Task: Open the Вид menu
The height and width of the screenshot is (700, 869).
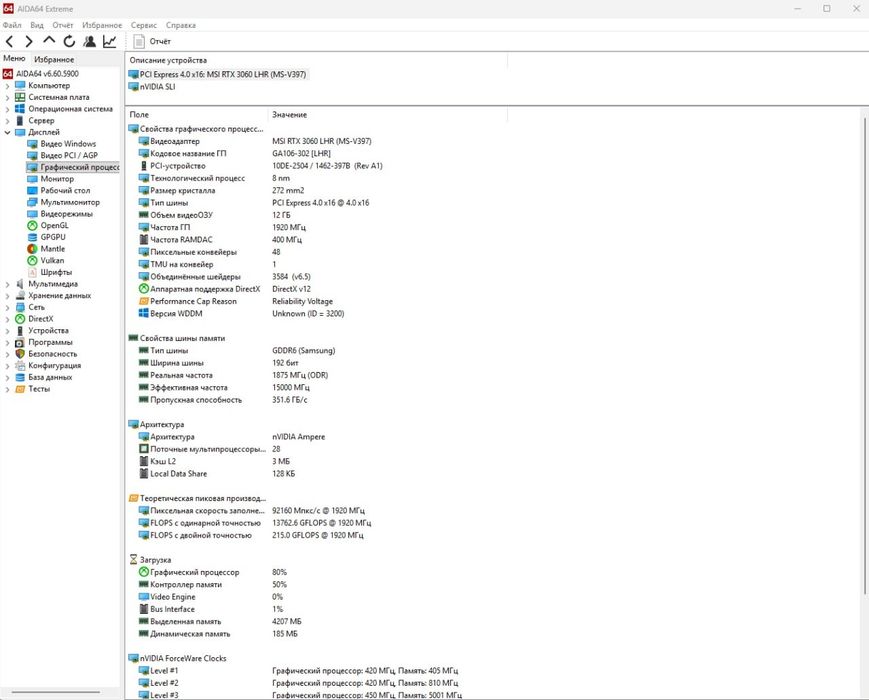Action: tap(37, 25)
